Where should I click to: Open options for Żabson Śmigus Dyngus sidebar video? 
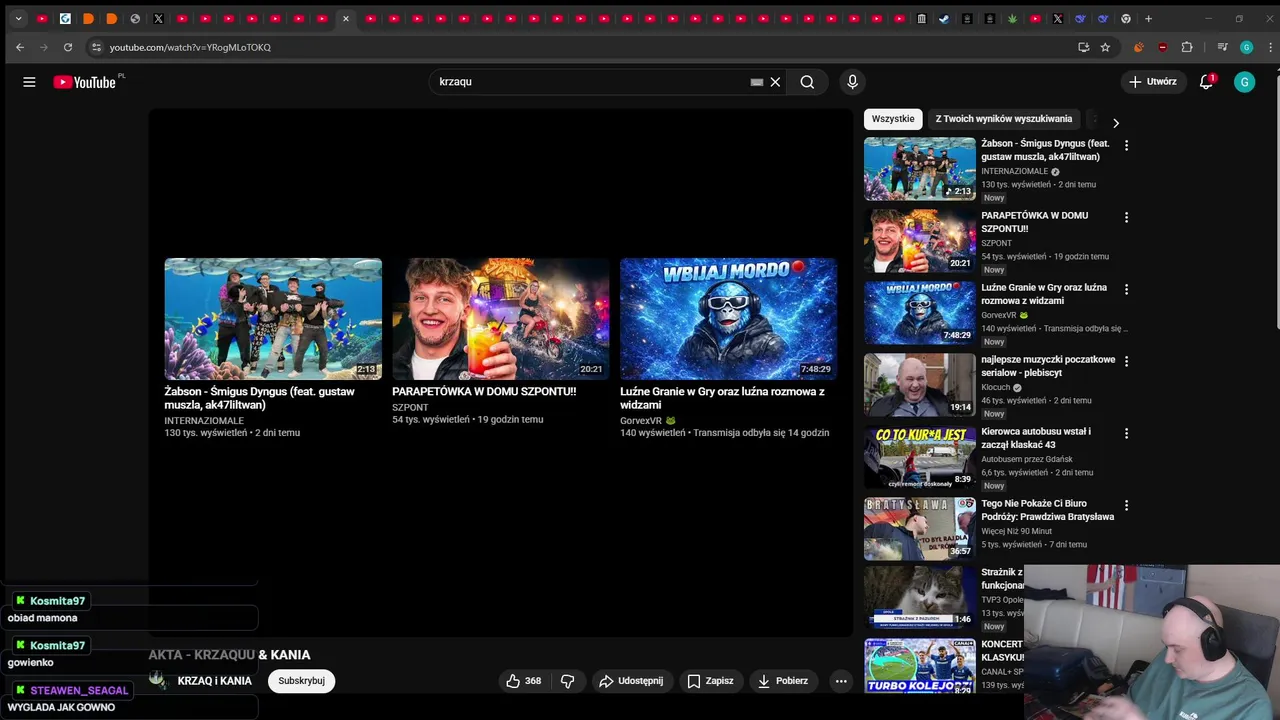pos(1126,145)
